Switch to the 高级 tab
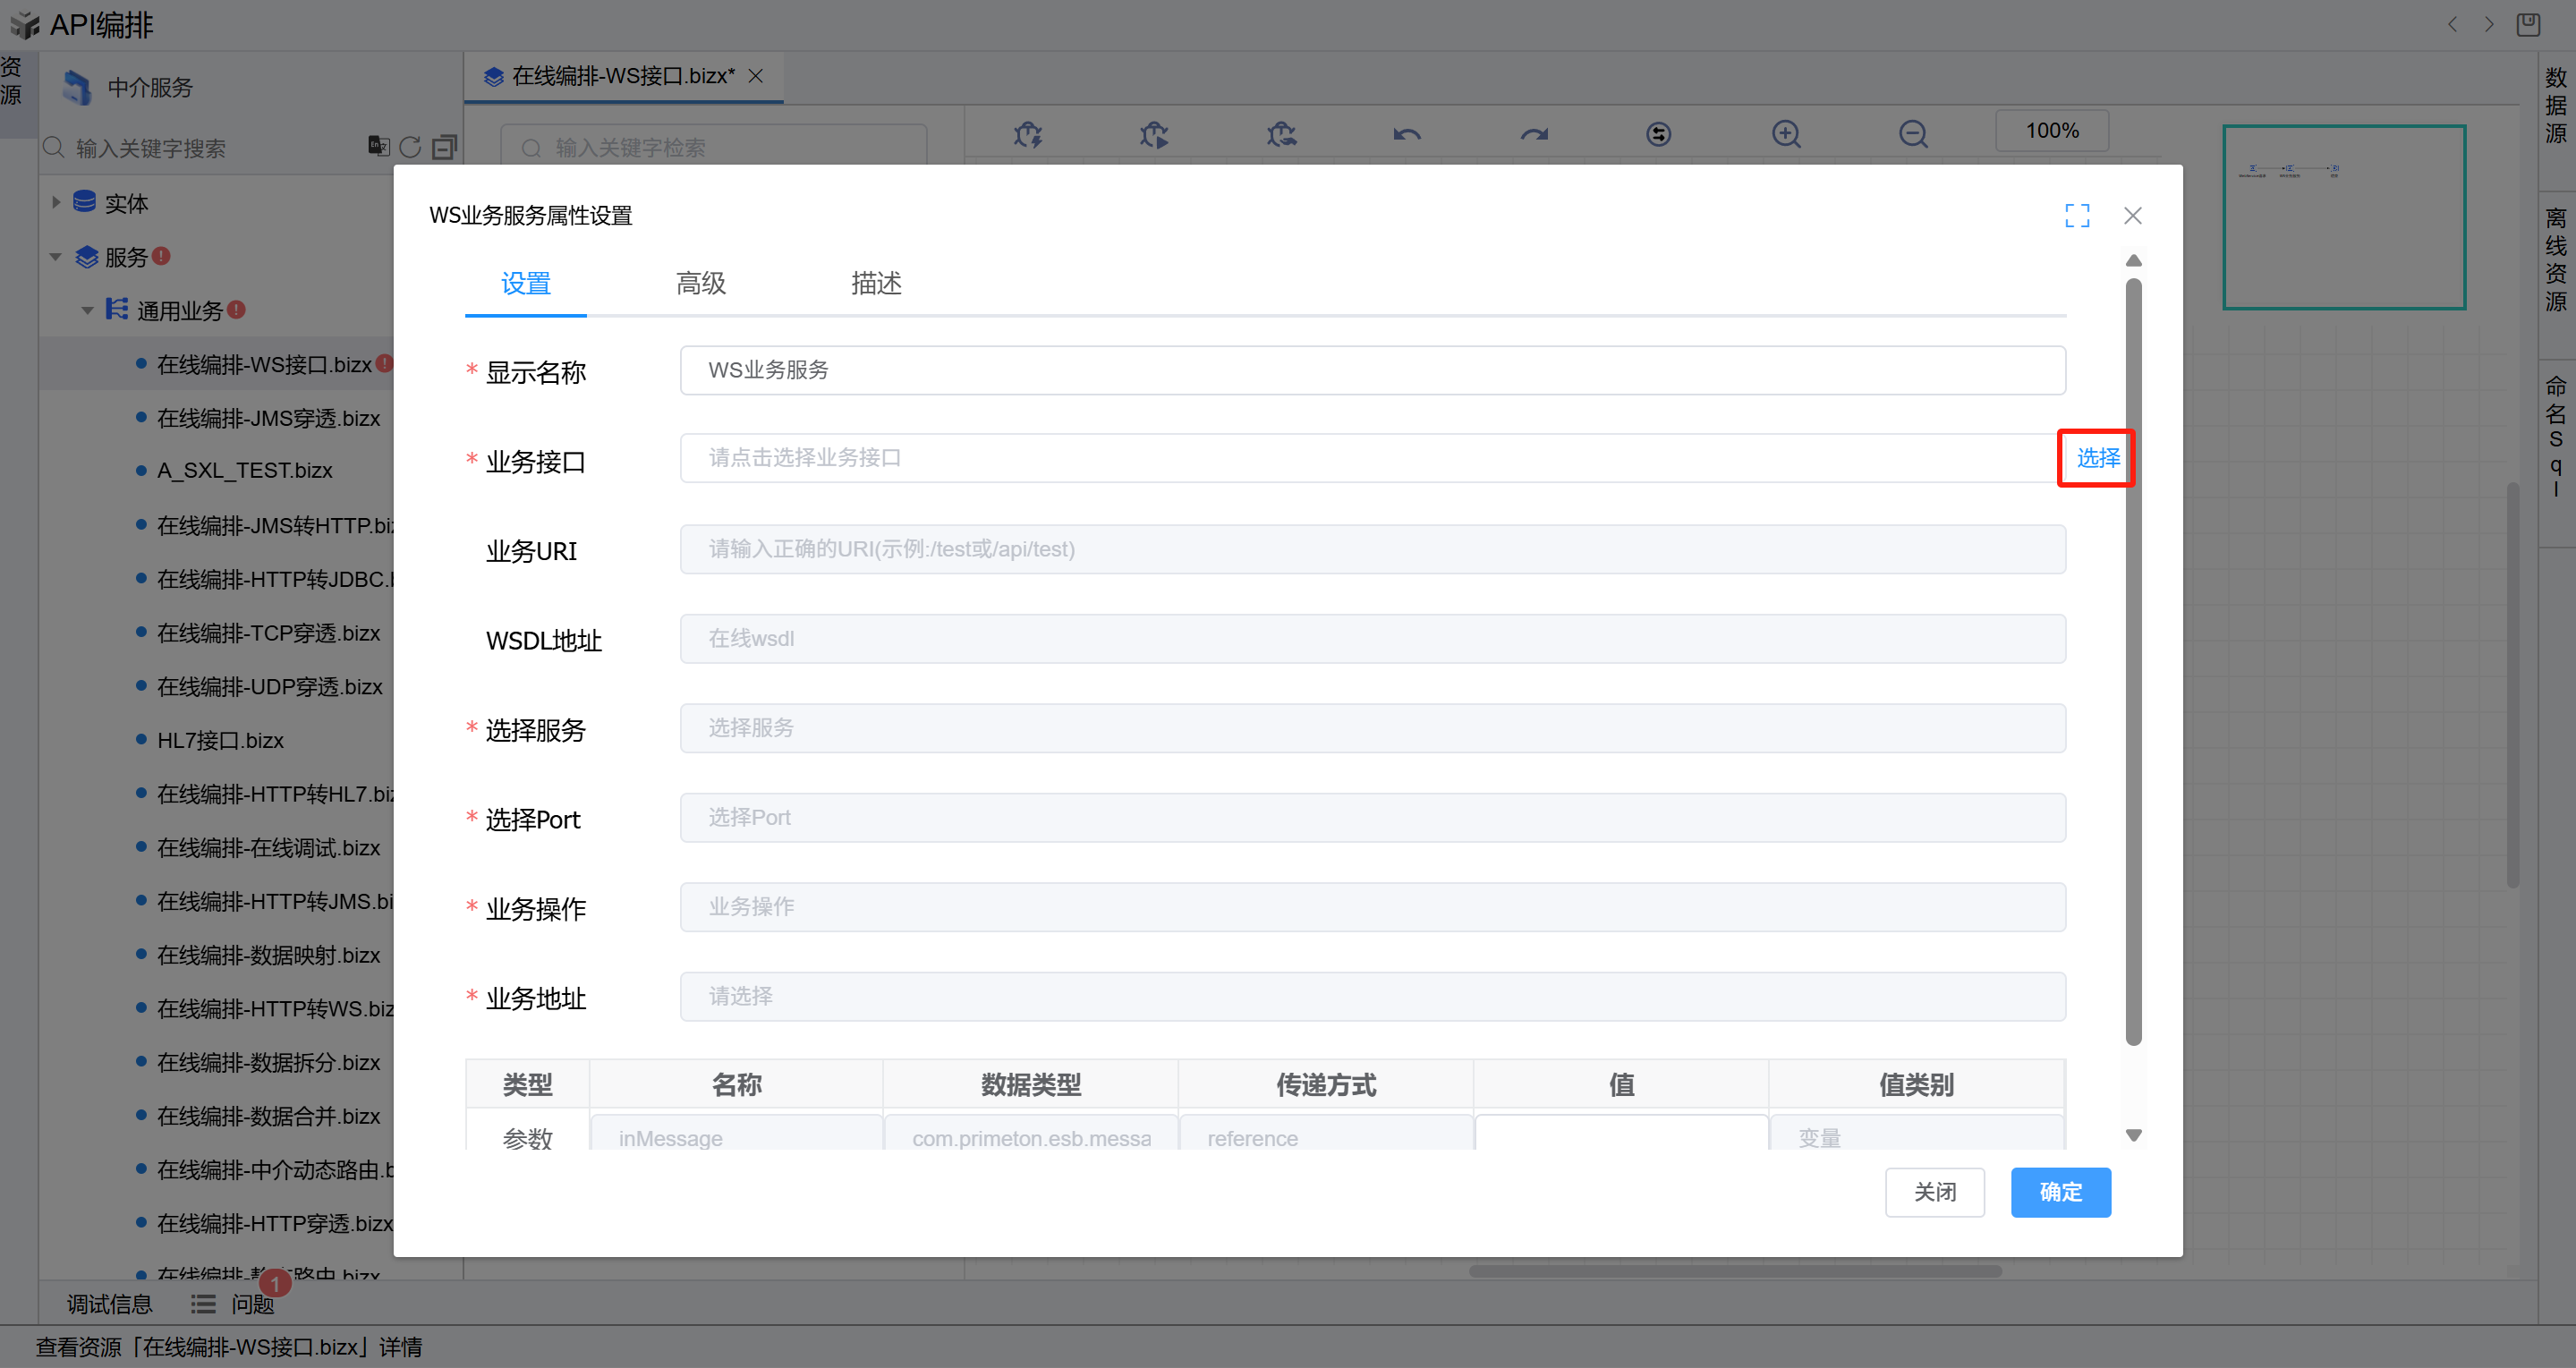 700,284
